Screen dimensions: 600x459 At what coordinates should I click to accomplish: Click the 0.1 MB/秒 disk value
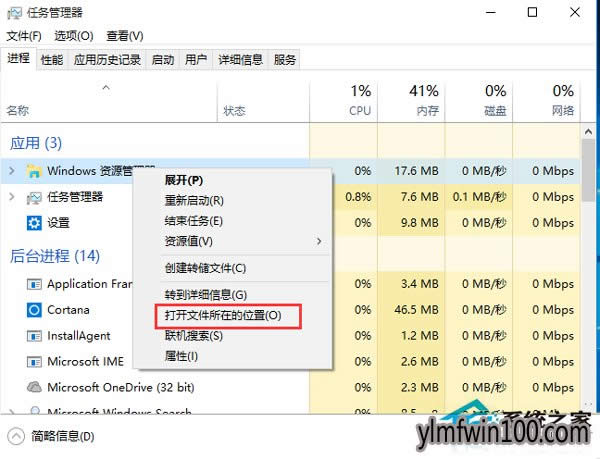point(479,197)
